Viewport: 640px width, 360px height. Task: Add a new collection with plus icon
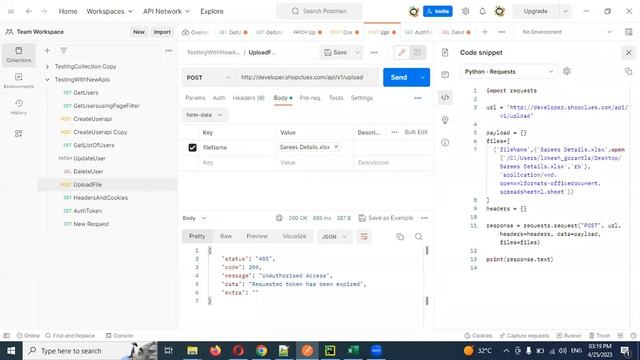[x=47, y=51]
